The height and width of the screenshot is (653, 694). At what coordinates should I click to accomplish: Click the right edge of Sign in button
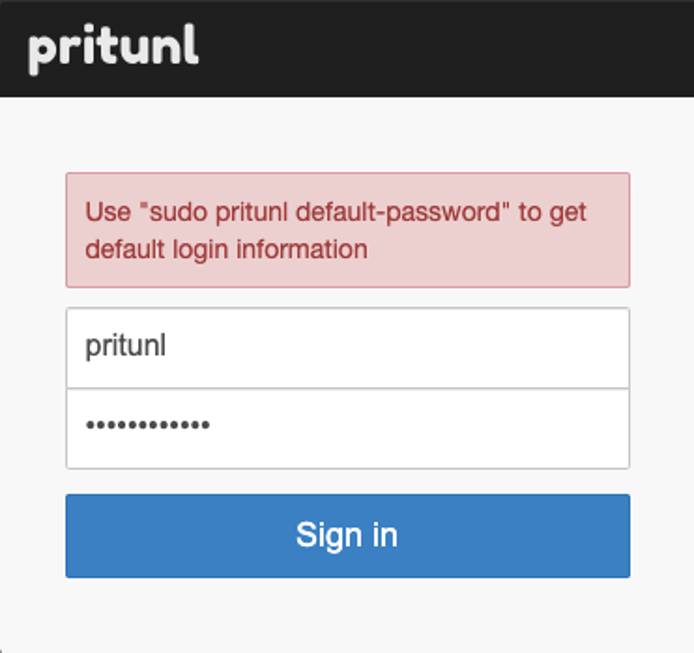614,535
